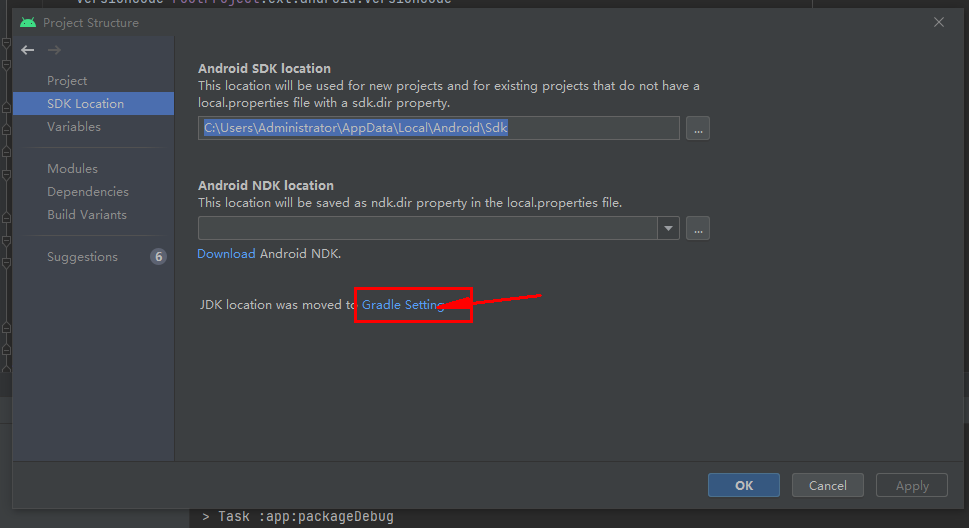Open Variables section

[x=74, y=126]
